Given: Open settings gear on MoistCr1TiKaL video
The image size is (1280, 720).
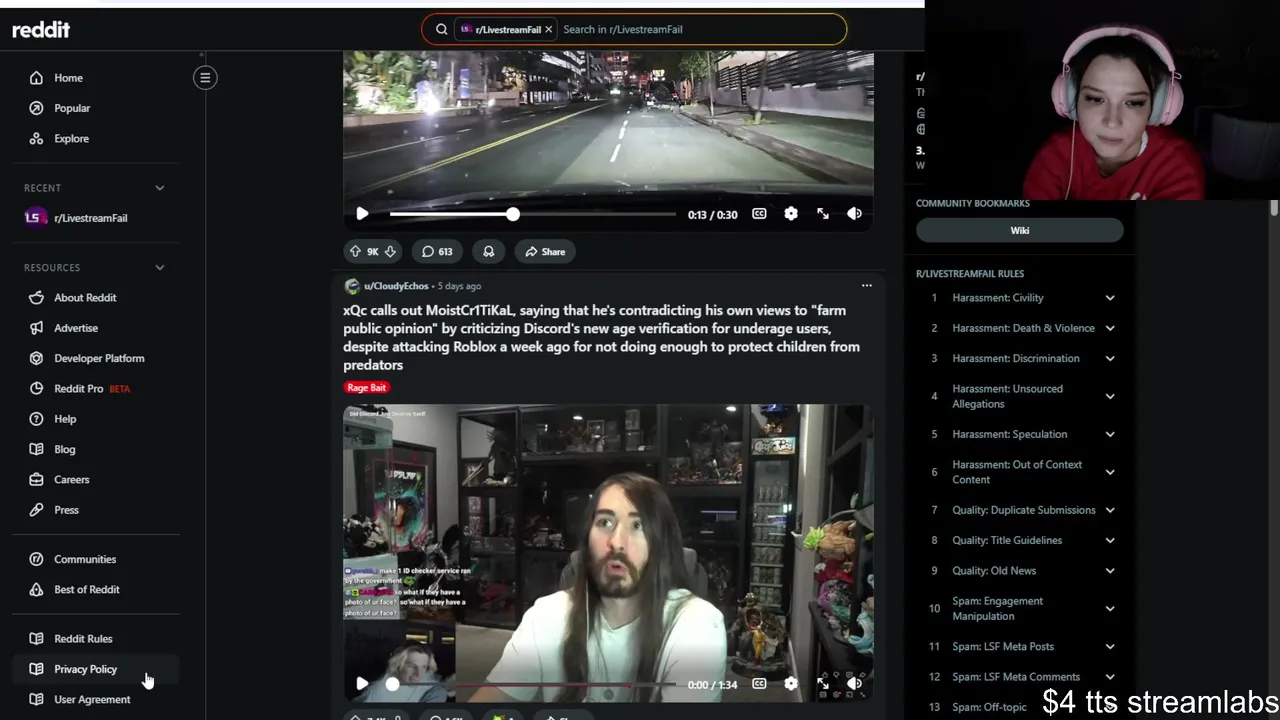Looking at the screenshot, I should pos(791,684).
